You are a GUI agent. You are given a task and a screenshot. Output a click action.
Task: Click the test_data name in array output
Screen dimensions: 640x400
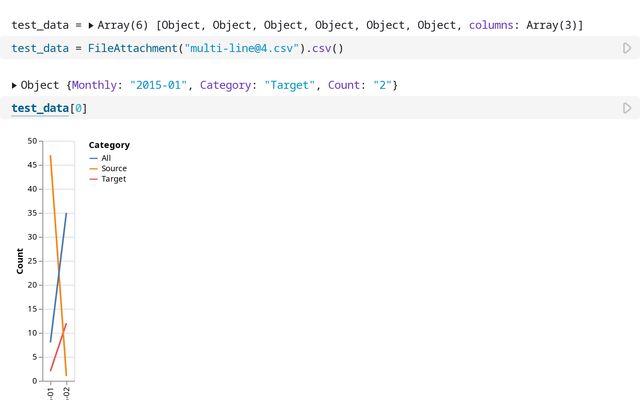pos(40,24)
